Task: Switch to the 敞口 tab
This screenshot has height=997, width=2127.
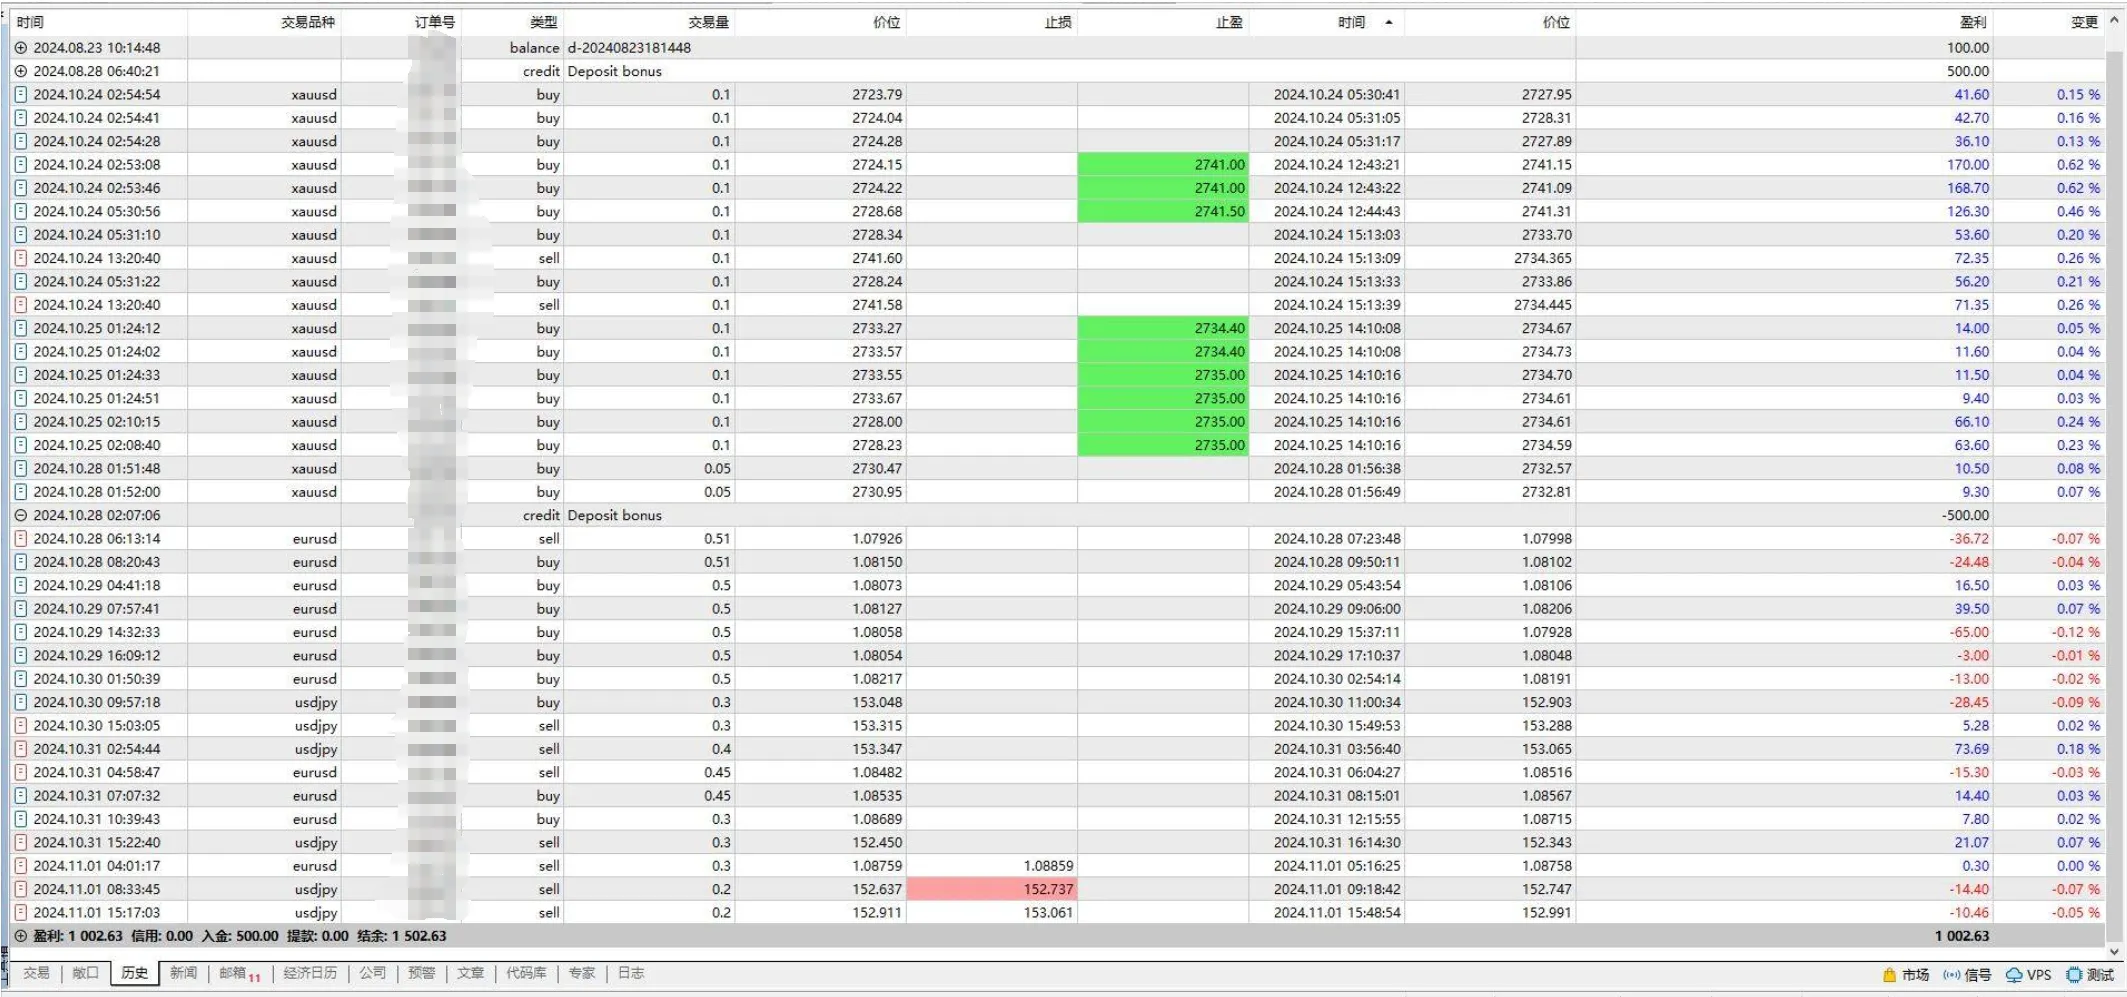Action: pos(85,973)
